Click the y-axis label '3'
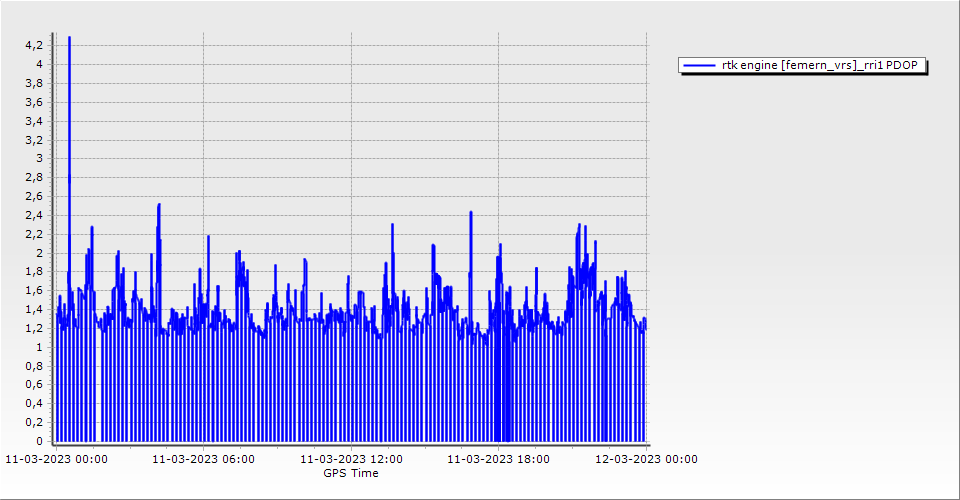Image resolution: width=960 pixels, height=500 pixels. [x=39, y=158]
